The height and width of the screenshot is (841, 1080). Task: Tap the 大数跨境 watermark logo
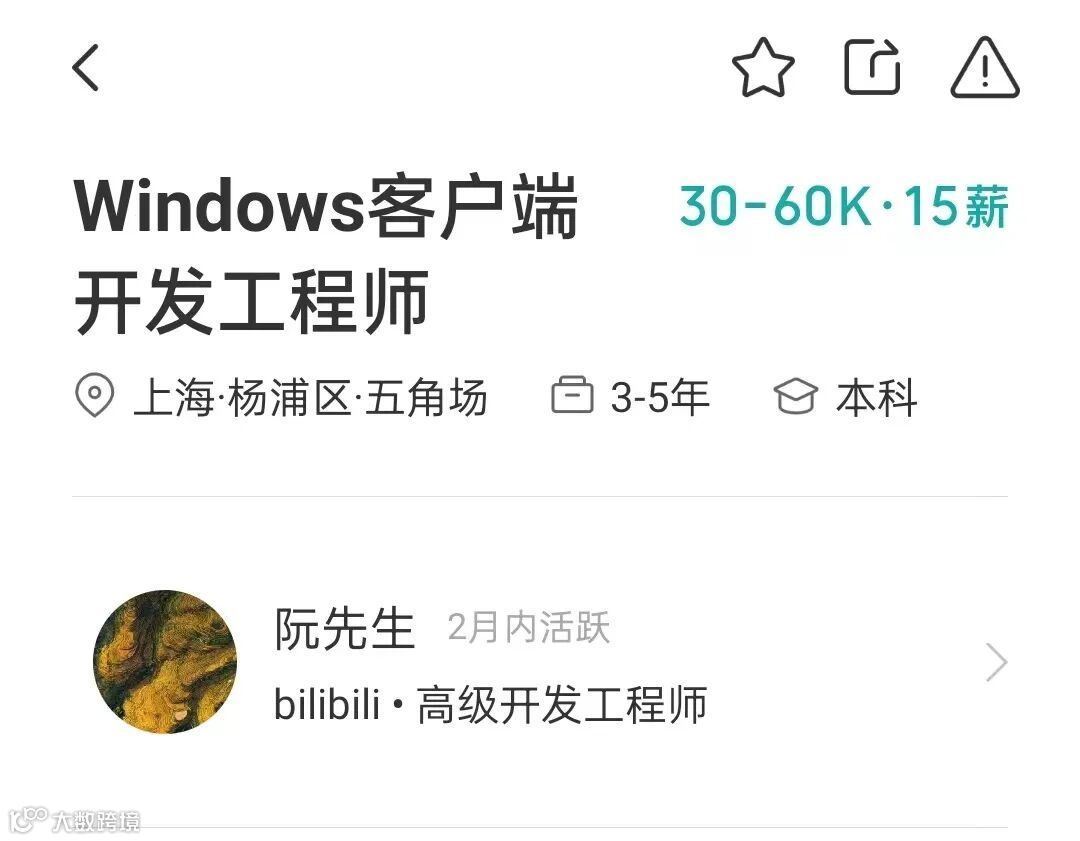(x=76, y=820)
